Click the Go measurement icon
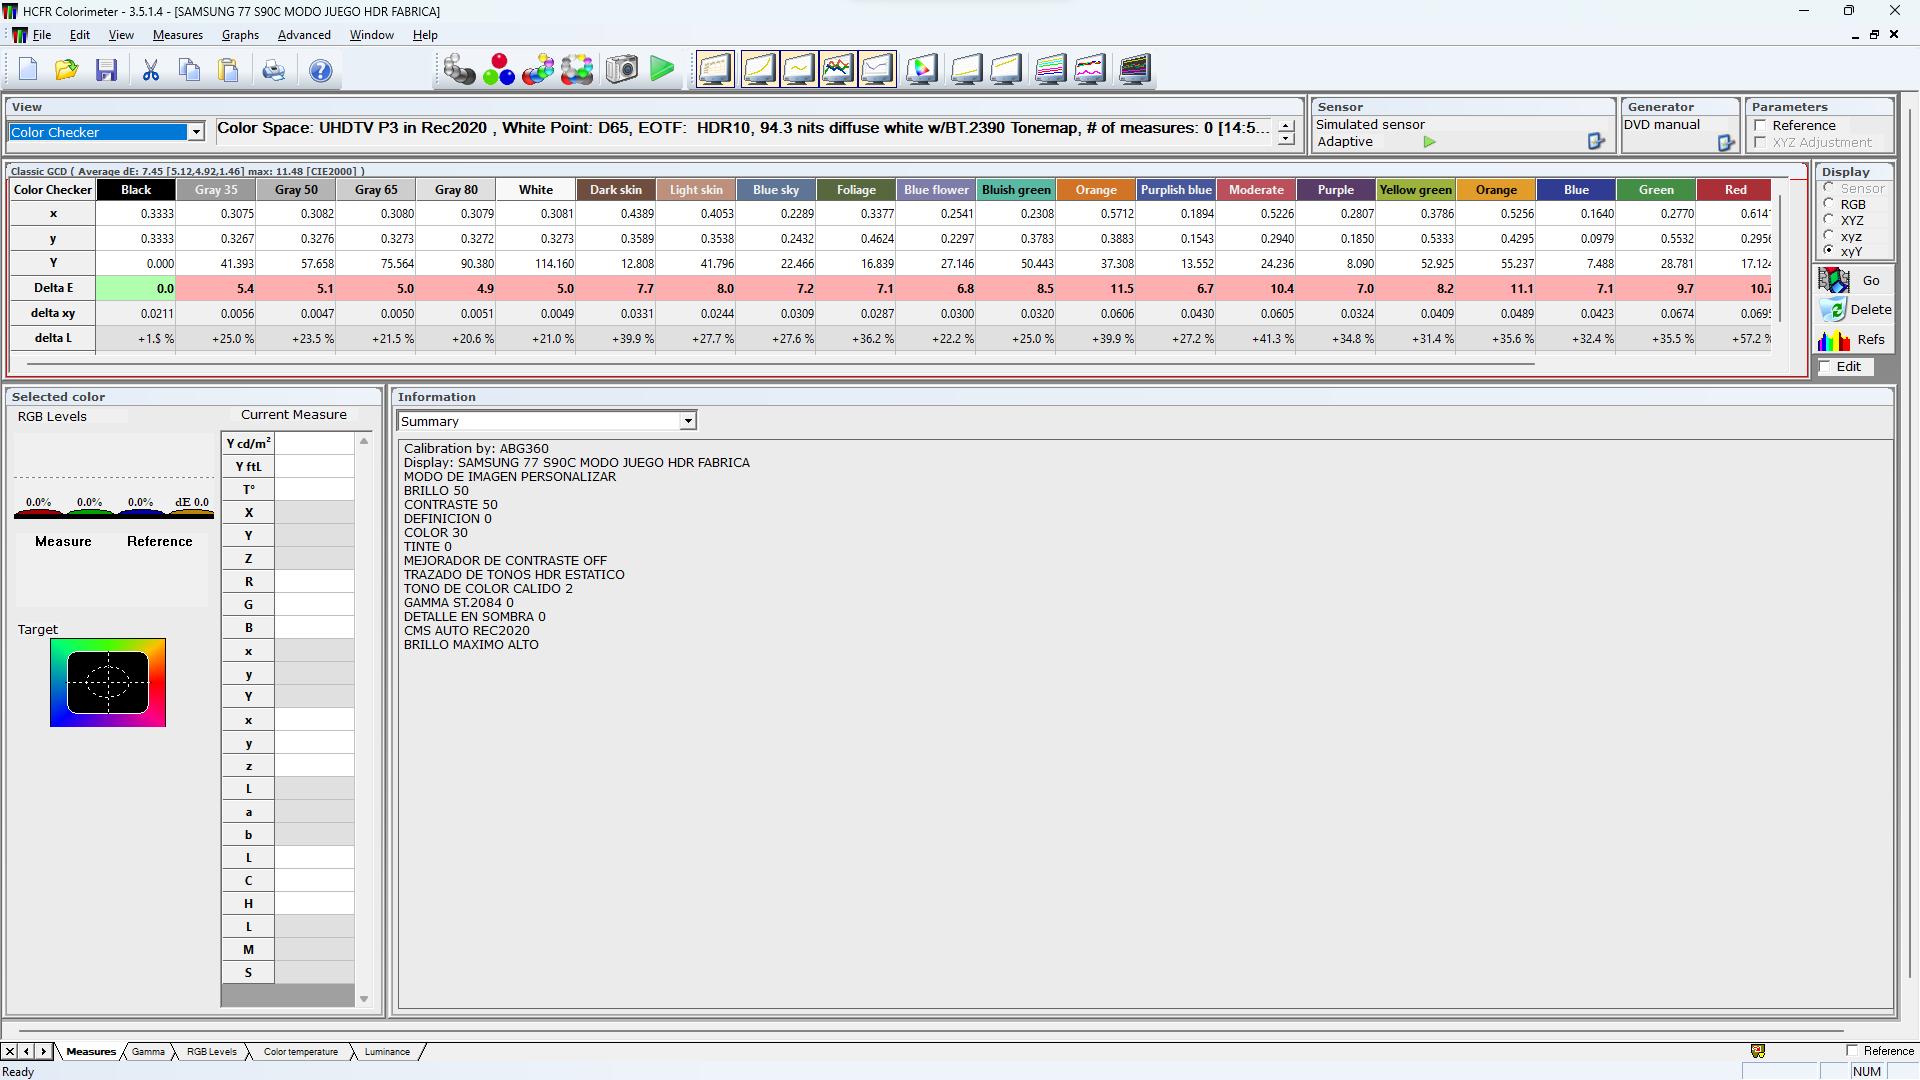Viewport: 1920px width, 1080px height. [1834, 281]
